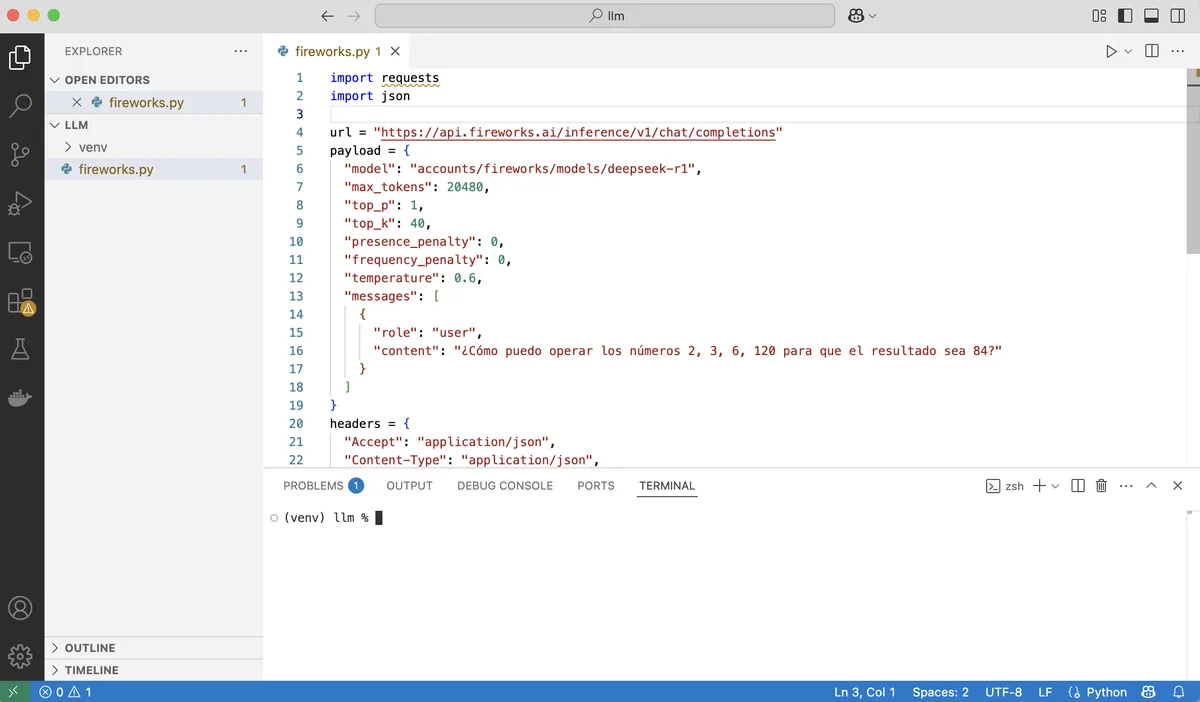Expand the OUTLINE section
The height and width of the screenshot is (702, 1200).
(x=90, y=648)
